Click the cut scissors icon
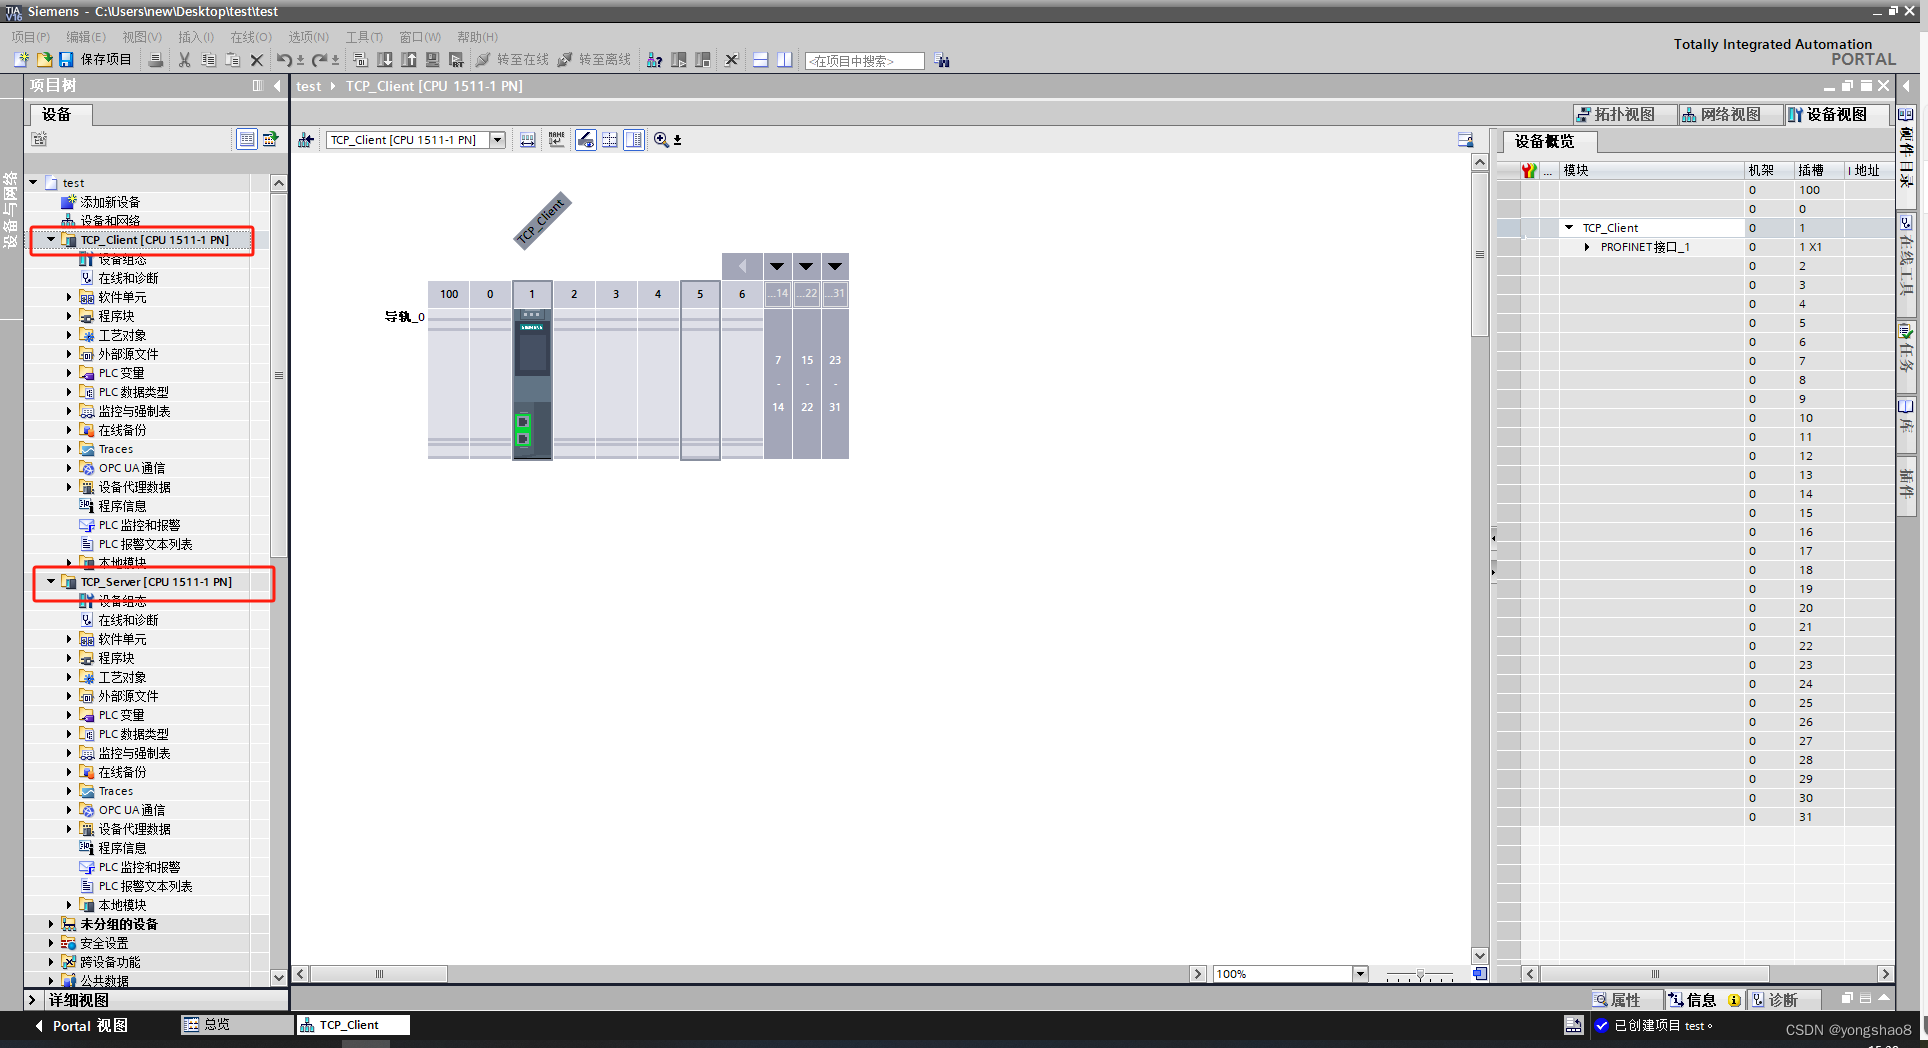The width and height of the screenshot is (1928, 1048). [185, 60]
